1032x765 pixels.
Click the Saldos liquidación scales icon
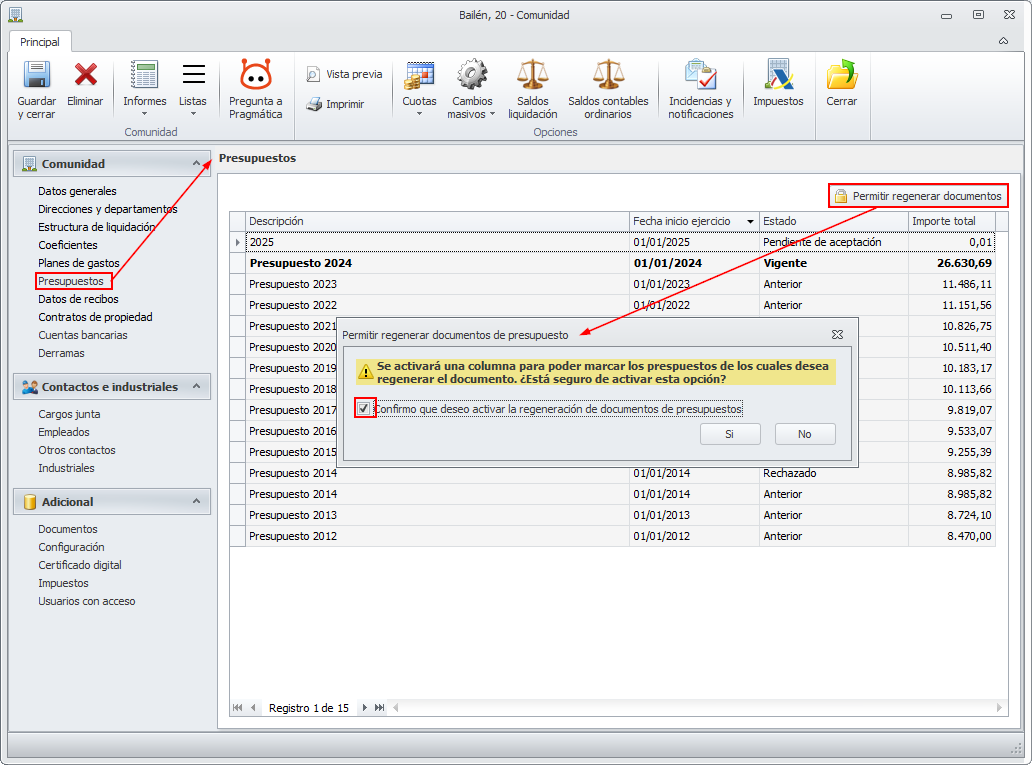coord(532,77)
